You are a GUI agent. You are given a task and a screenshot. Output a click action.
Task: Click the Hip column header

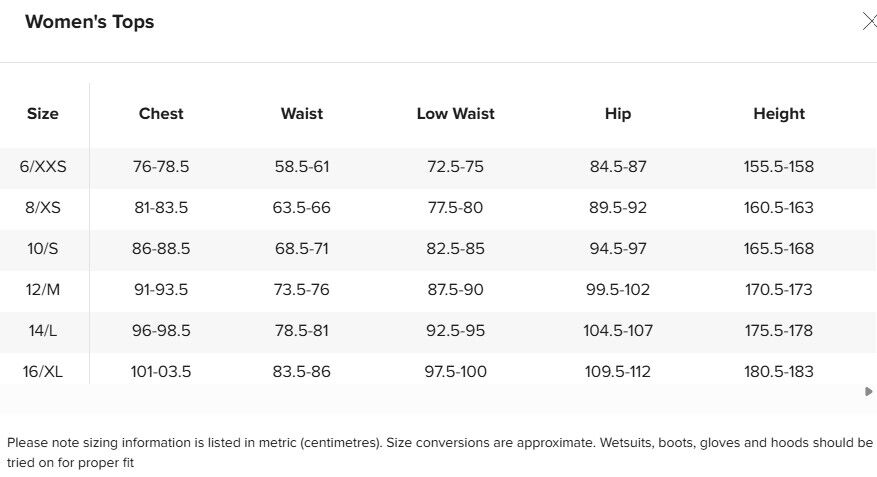(618, 114)
